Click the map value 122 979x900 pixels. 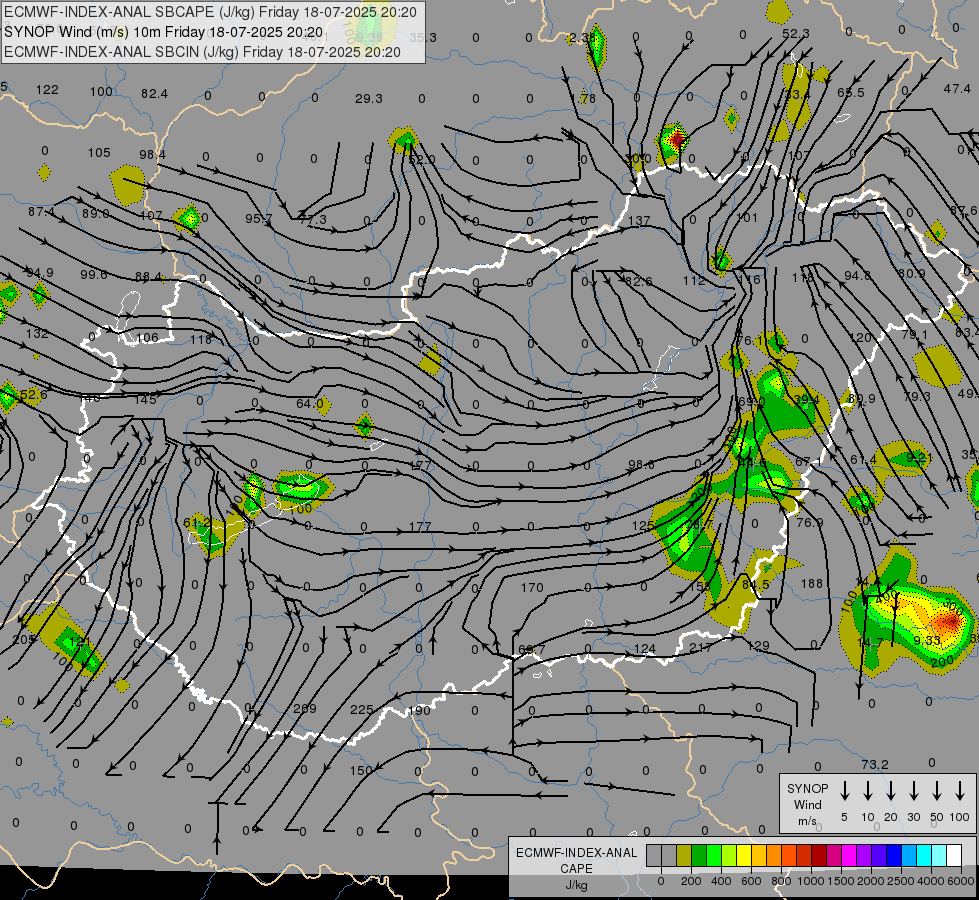[47, 90]
